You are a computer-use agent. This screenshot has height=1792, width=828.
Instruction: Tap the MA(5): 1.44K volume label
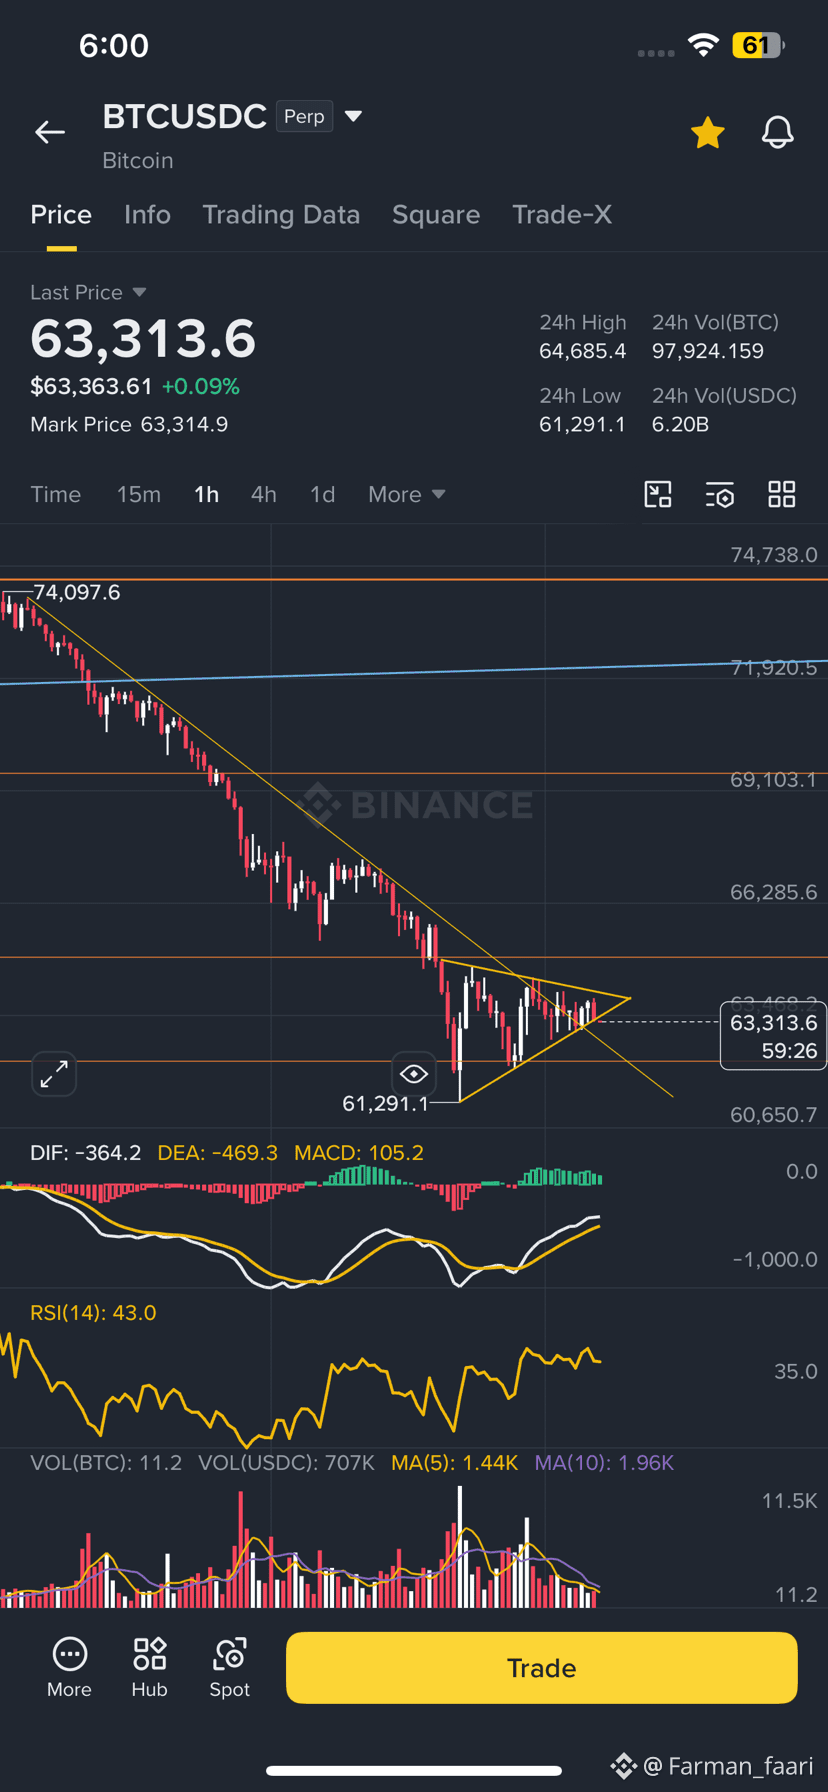[x=454, y=1463]
